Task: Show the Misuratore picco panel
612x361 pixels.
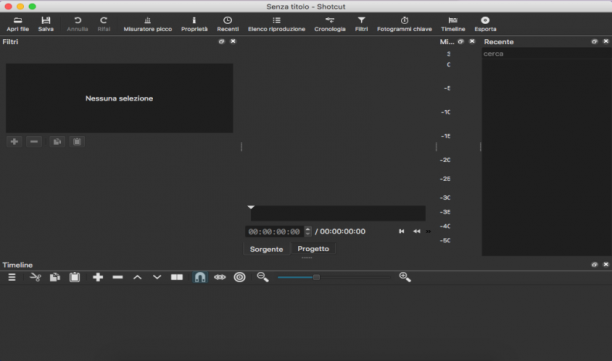Action: coord(148,24)
